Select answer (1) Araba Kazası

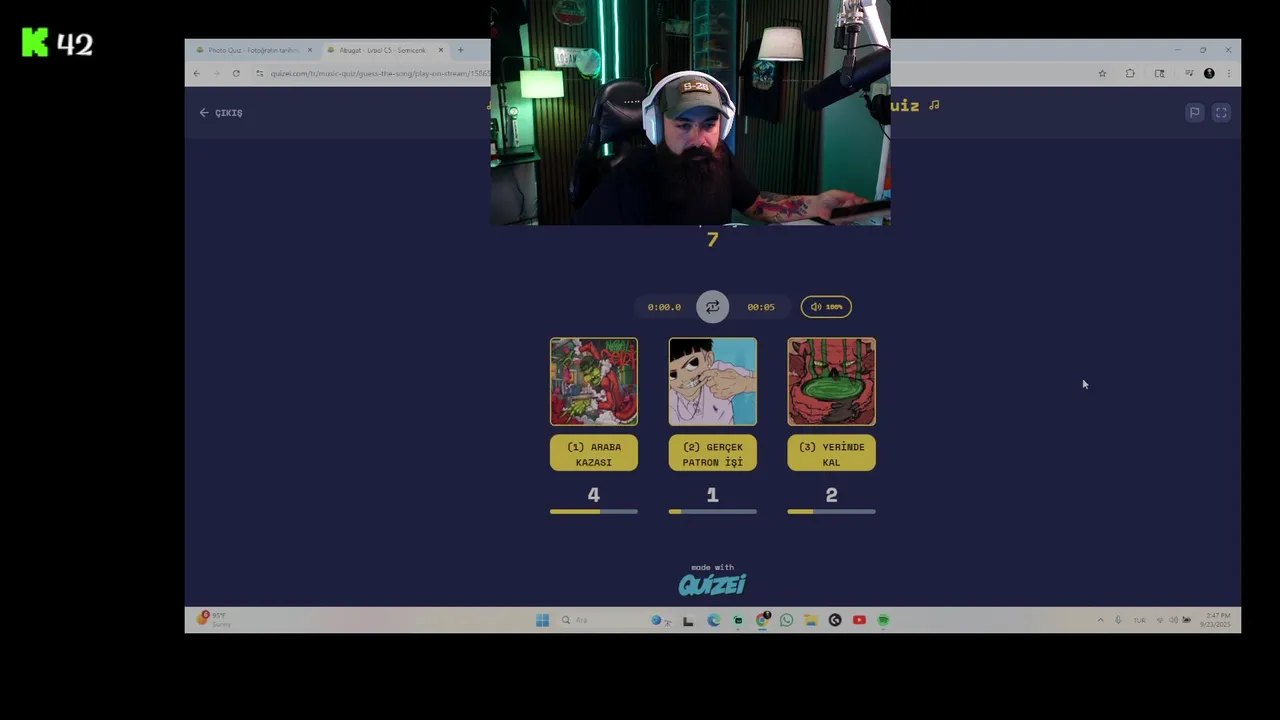tap(593, 454)
